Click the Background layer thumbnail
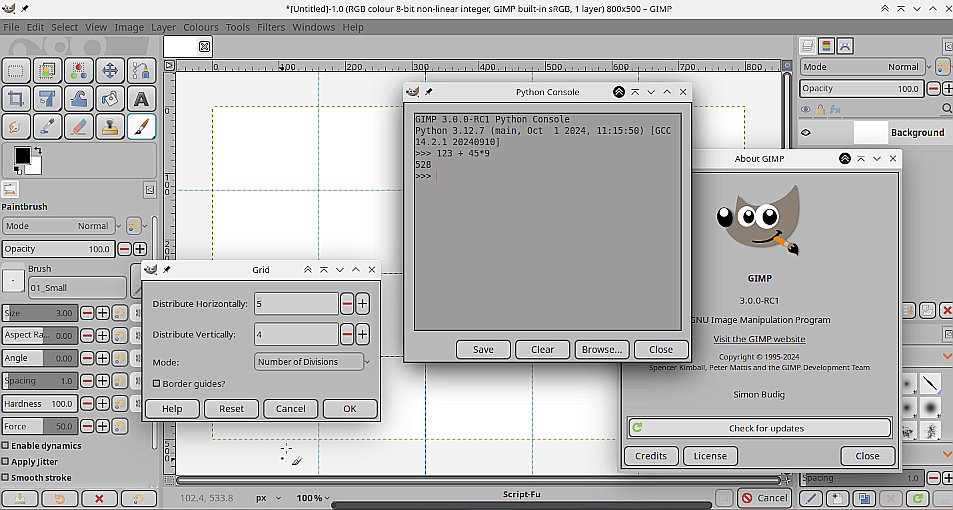 coord(870,133)
